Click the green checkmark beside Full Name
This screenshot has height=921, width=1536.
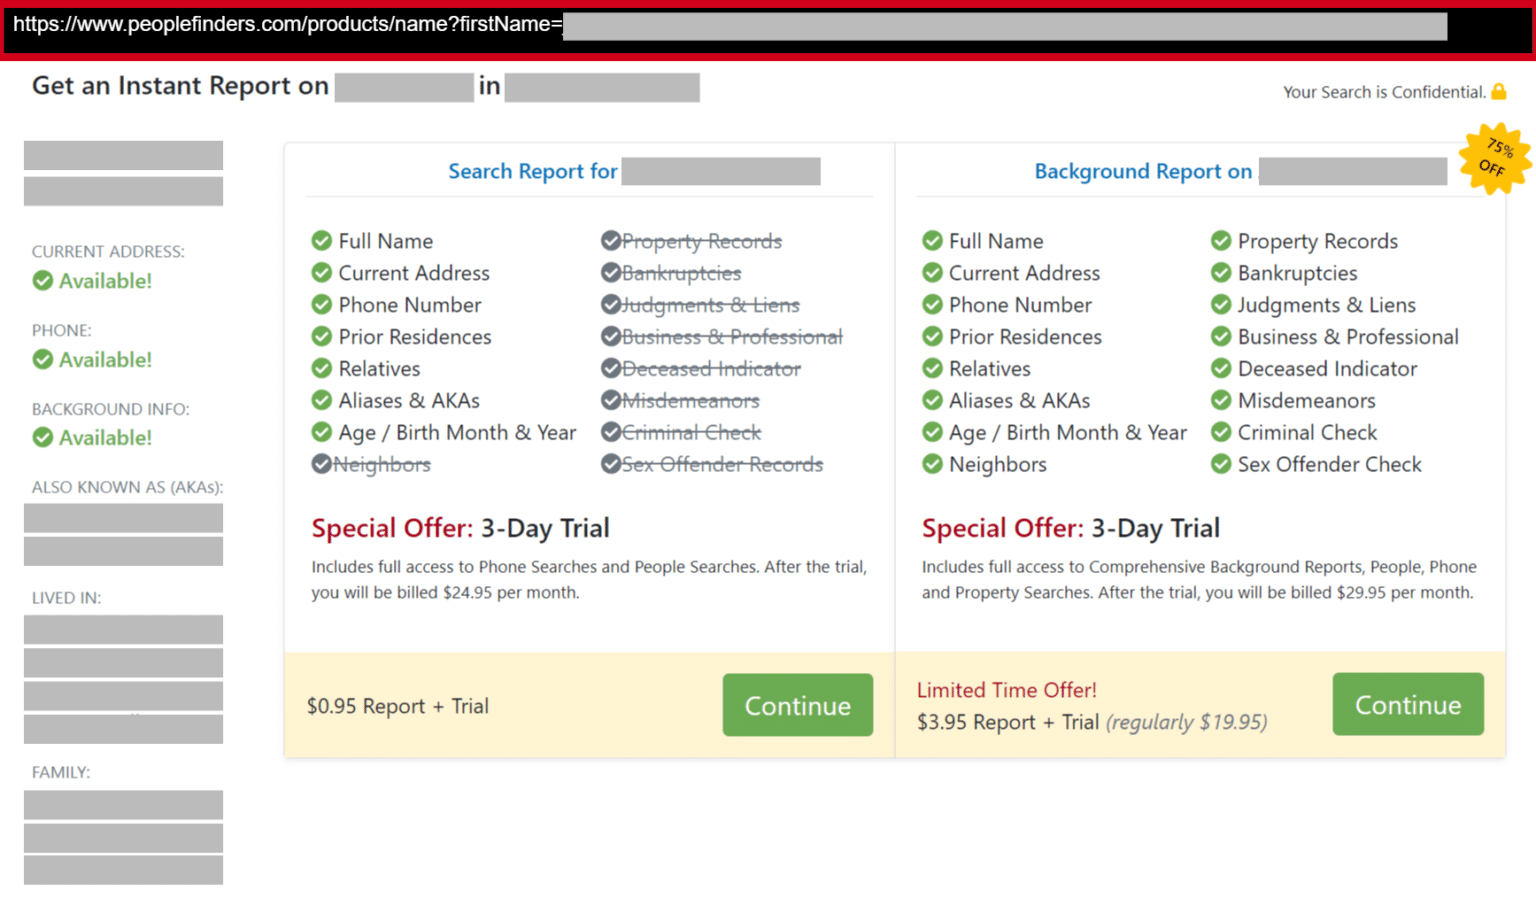tap(322, 241)
